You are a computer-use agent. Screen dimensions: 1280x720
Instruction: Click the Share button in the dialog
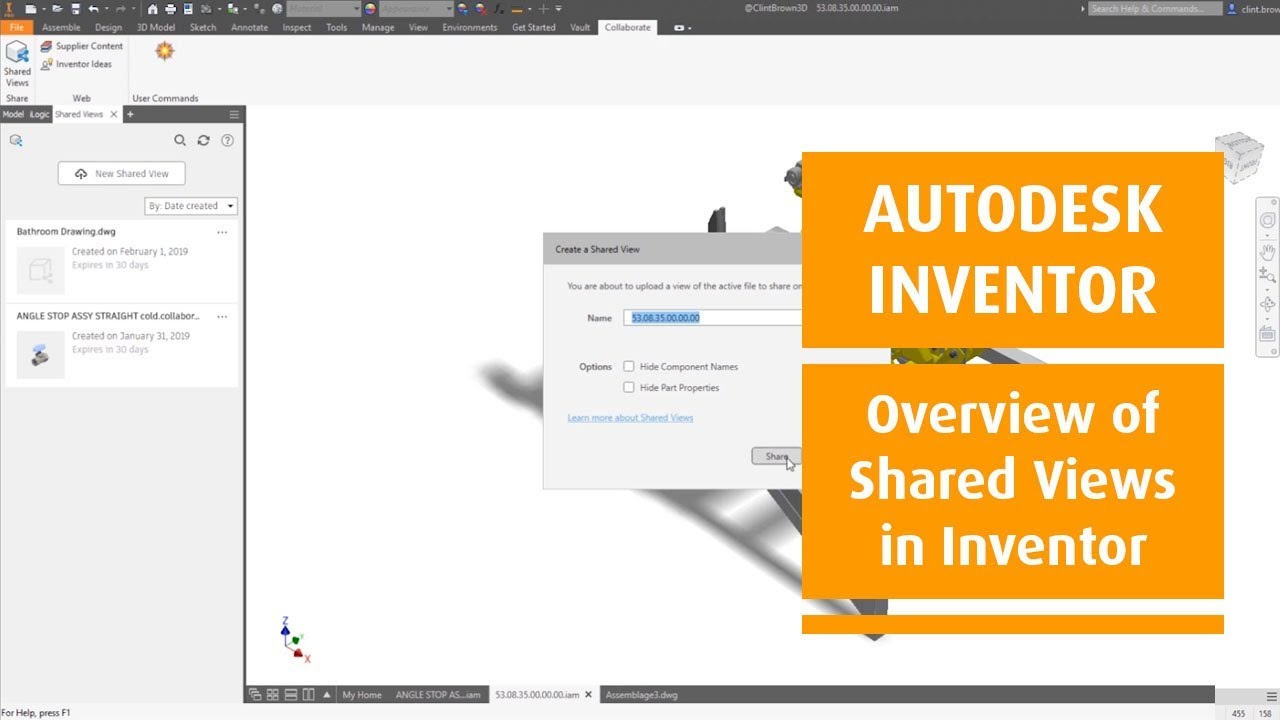click(x=776, y=456)
